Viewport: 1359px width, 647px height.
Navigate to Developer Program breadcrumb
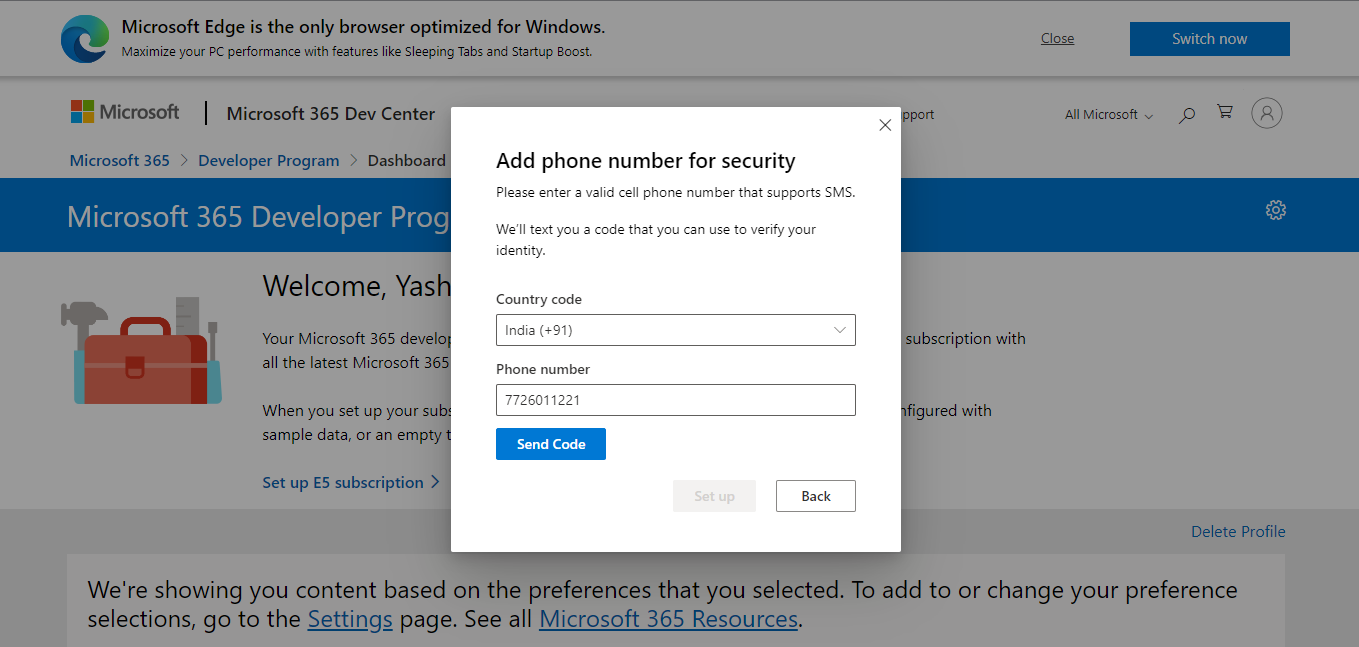(x=268, y=160)
